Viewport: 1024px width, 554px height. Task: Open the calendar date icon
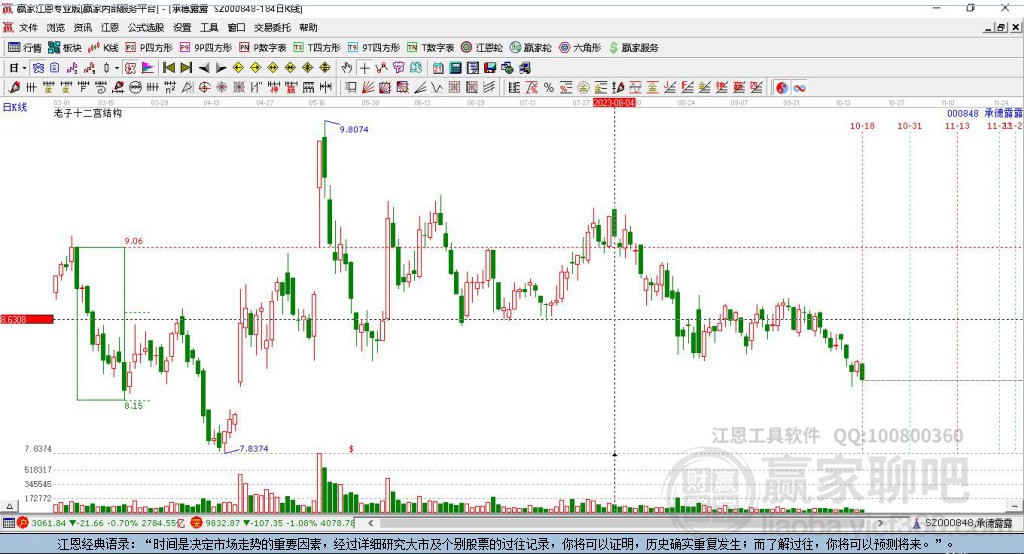coord(438,68)
